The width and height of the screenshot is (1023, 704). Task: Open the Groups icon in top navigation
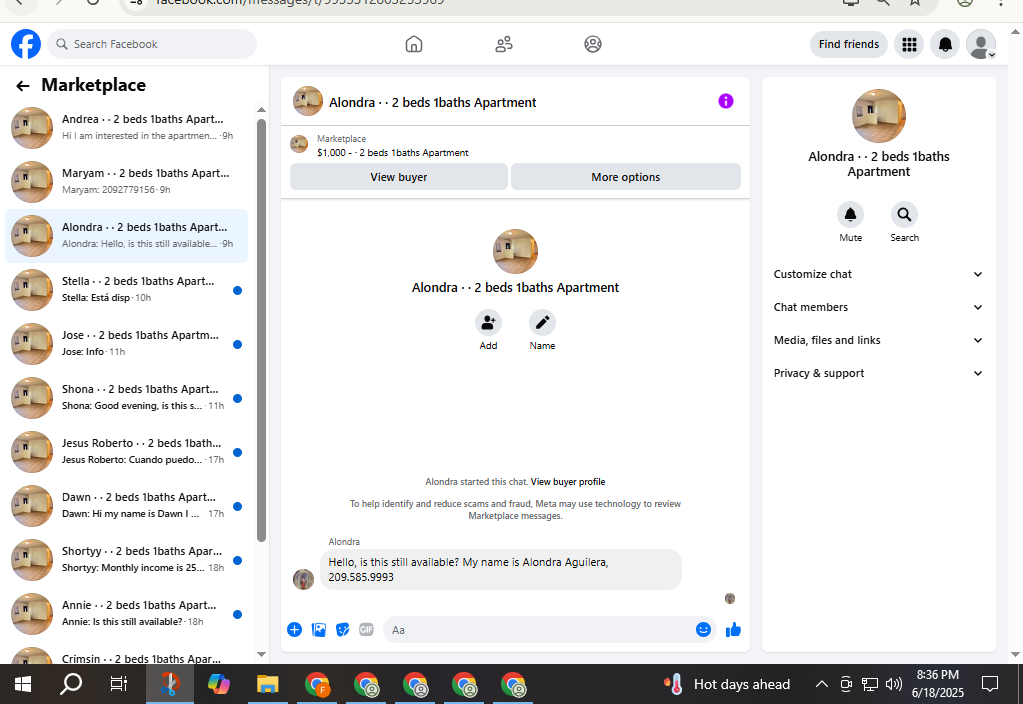(592, 44)
